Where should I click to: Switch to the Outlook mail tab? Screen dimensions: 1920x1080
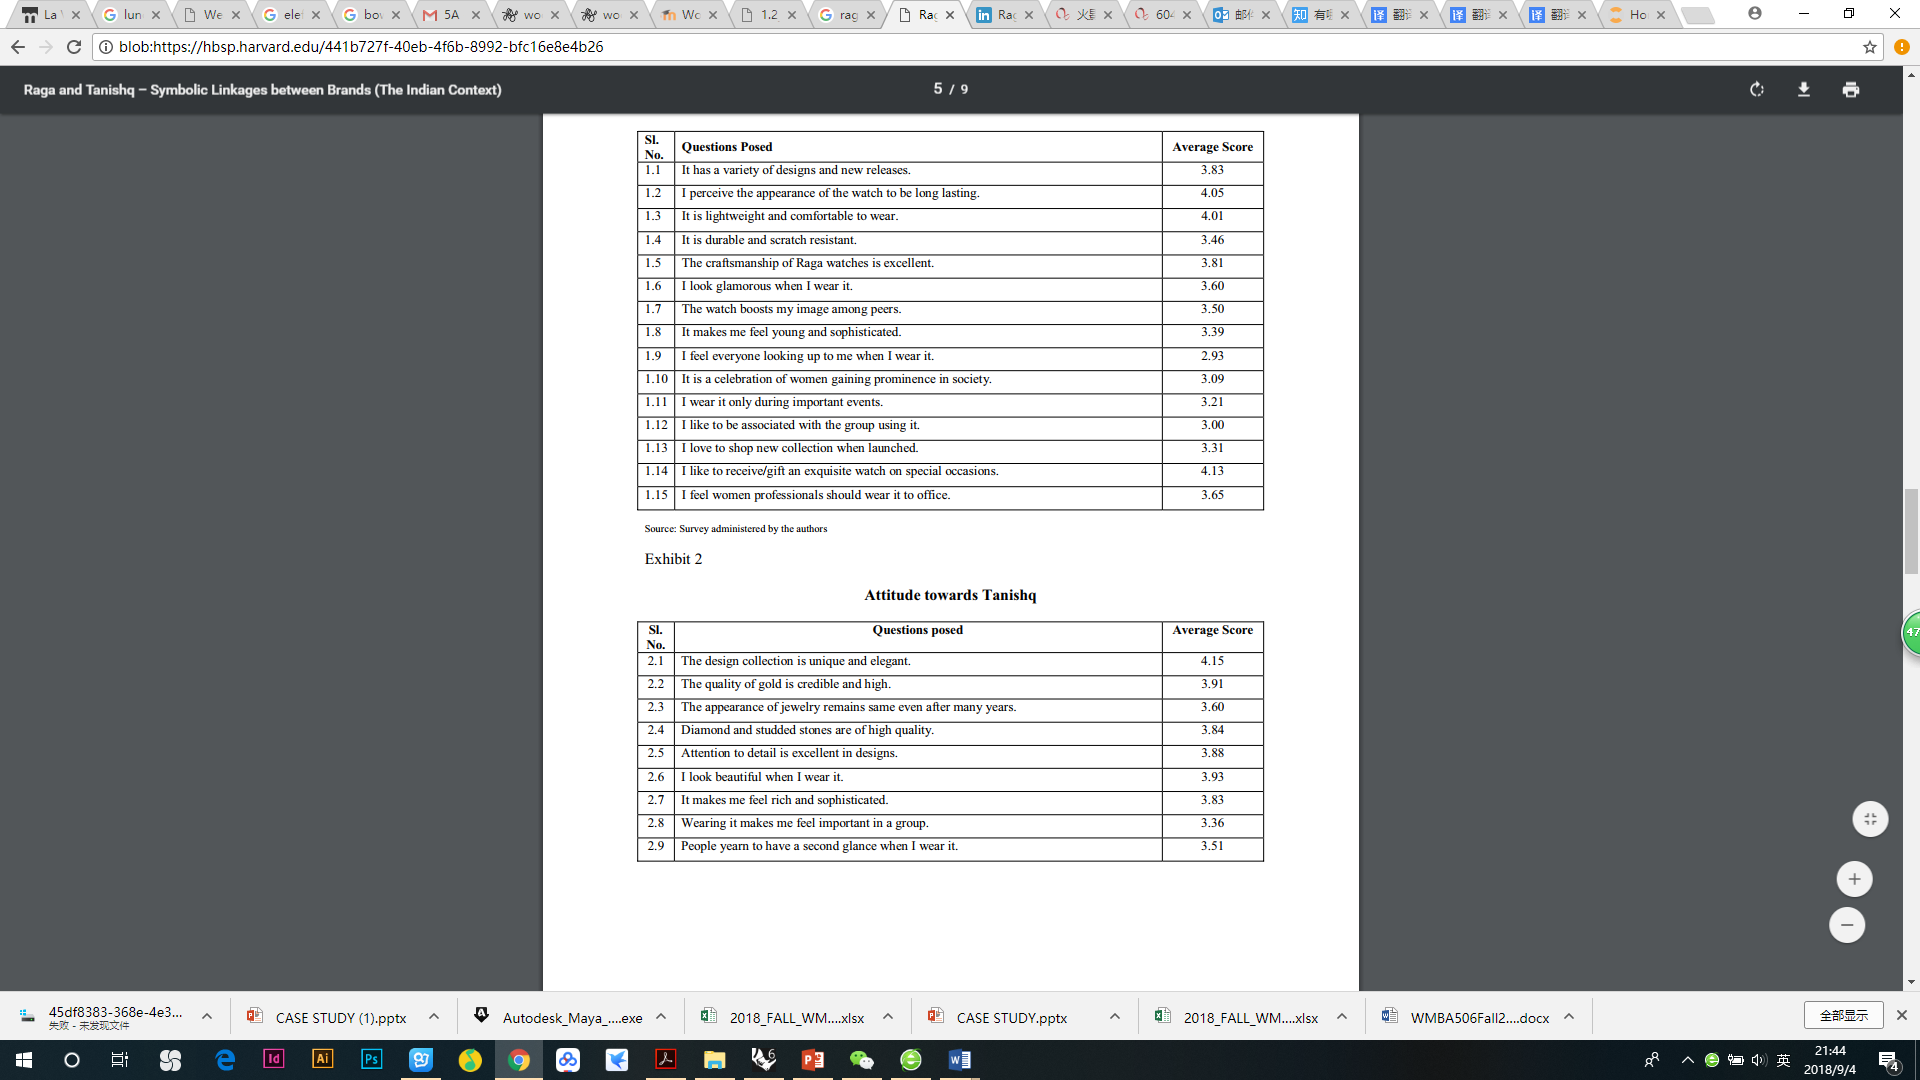point(1240,15)
